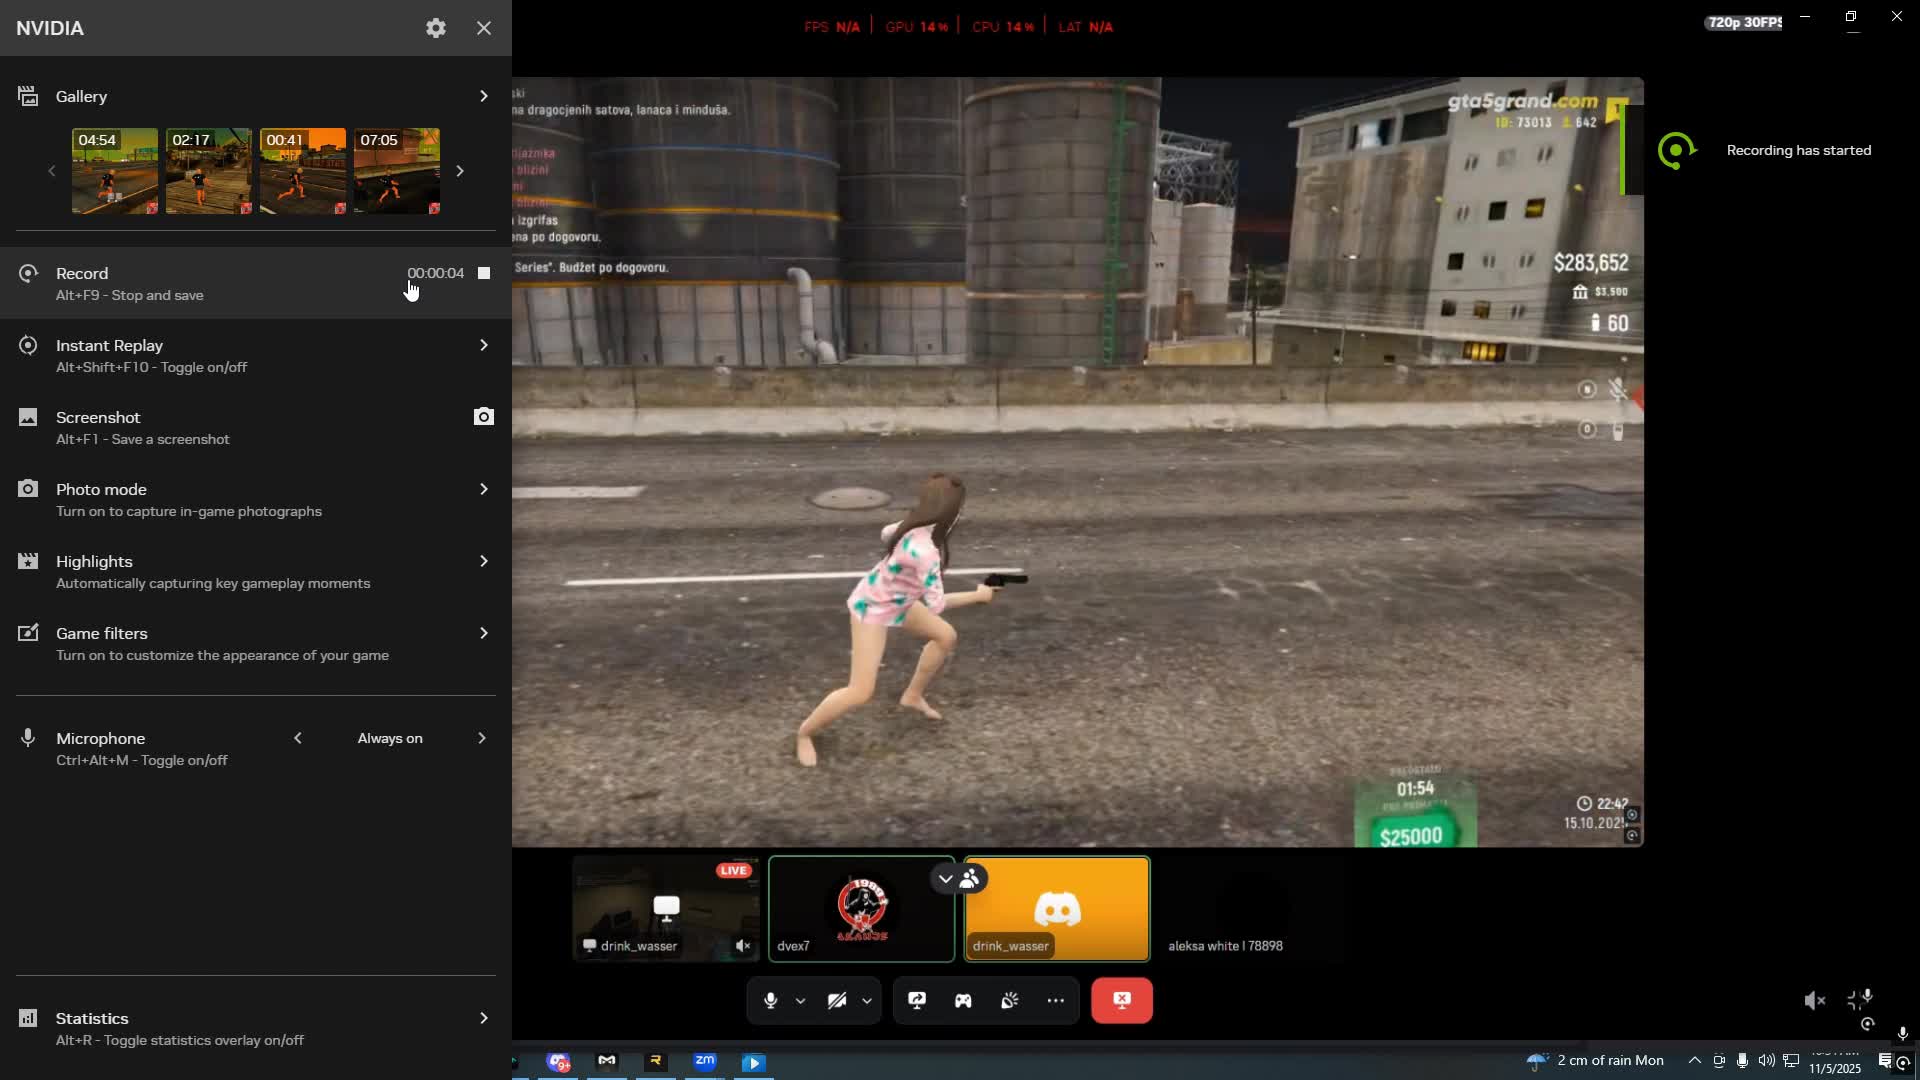Open the soundboard icon in call controls
Image resolution: width=1920 pixels, height=1080 pixels.
[1010, 1000]
